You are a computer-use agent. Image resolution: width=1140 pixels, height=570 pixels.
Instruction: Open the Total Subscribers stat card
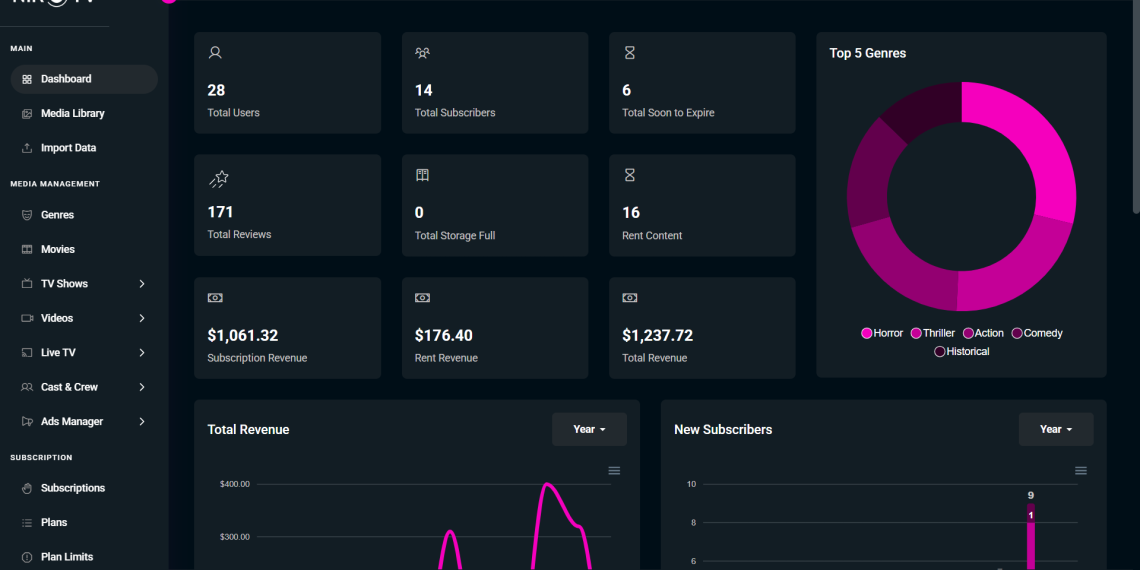point(495,83)
